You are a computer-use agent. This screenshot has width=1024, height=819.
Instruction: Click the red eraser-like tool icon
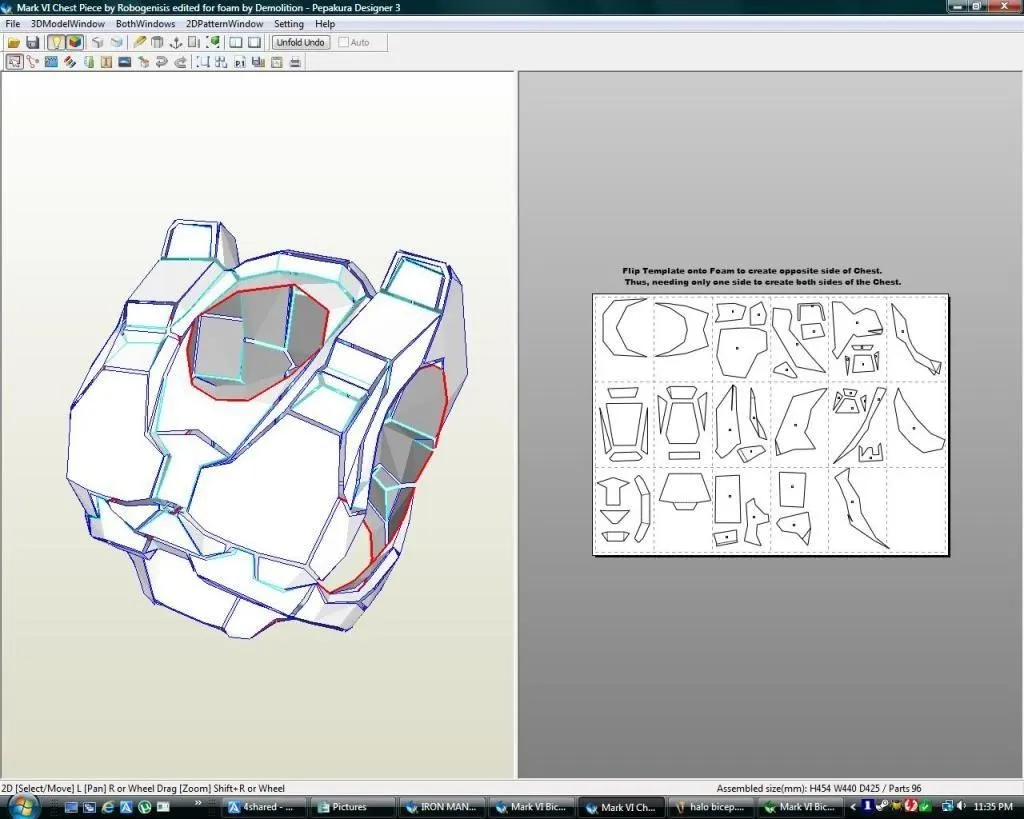pyautogui.click(x=70, y=62)
